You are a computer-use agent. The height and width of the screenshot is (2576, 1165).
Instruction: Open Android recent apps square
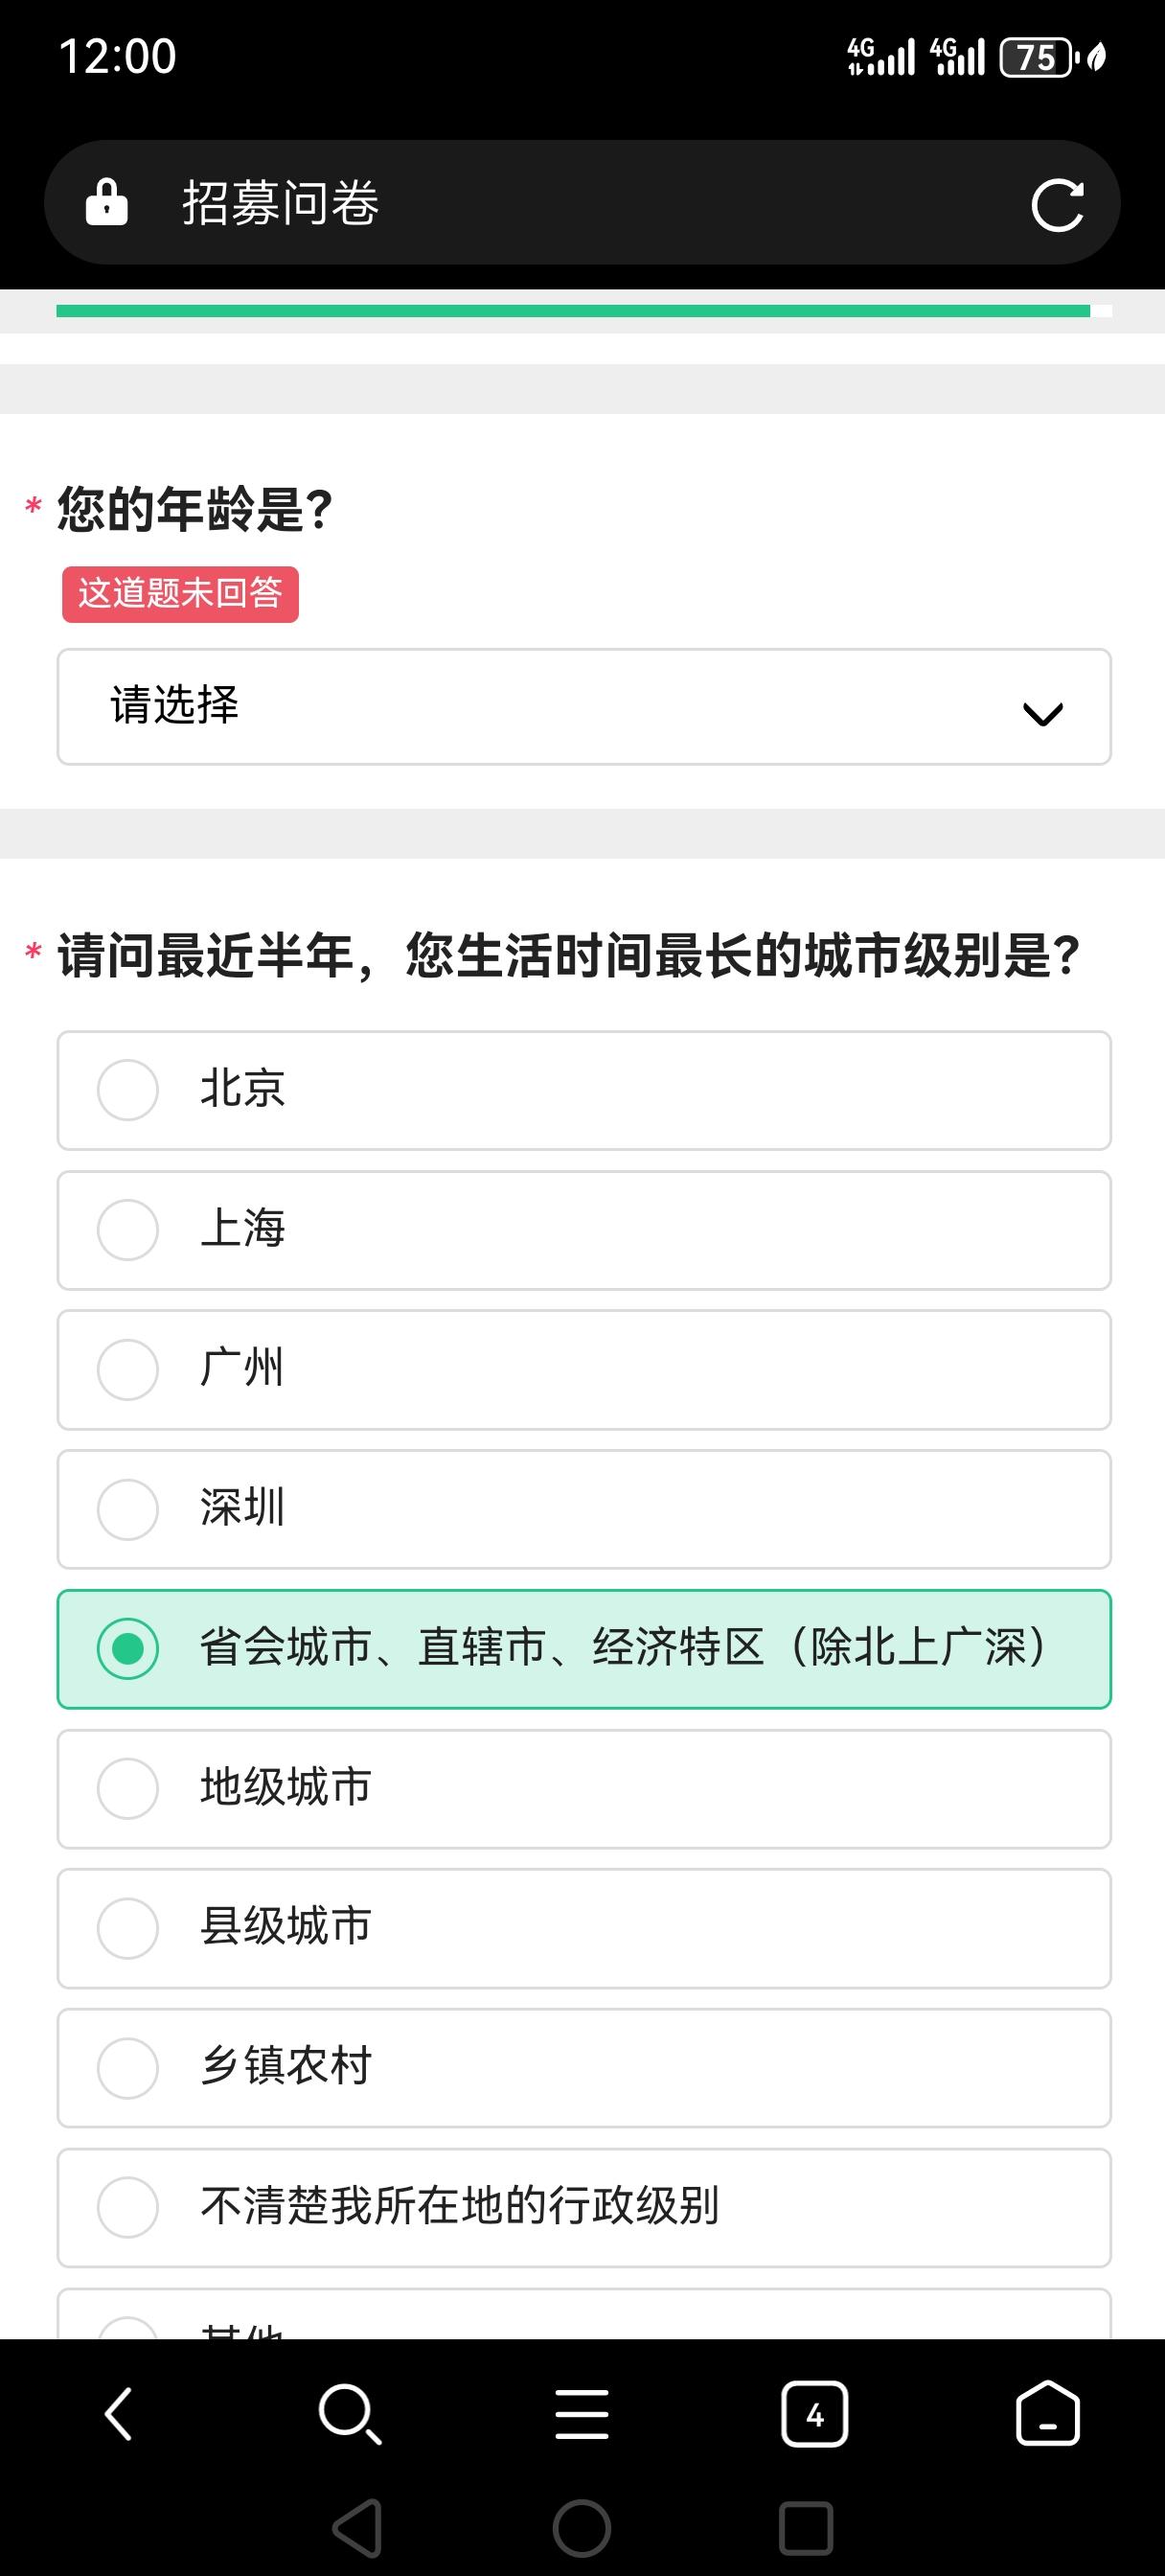click(x=805, y=2529)
